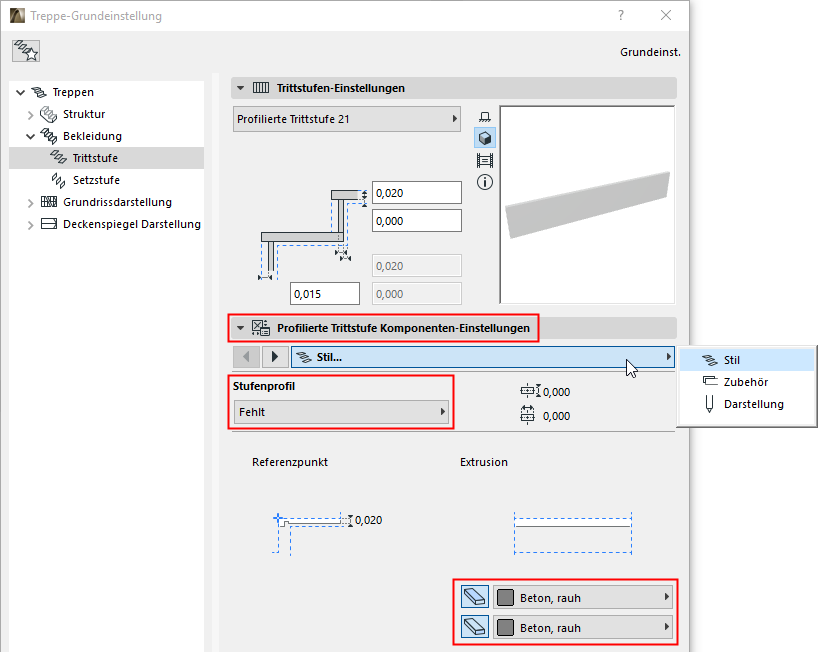Click the Bekleidung icon in the tree
The height and width of the screenshot is (652, 818).
coord(49,136)
